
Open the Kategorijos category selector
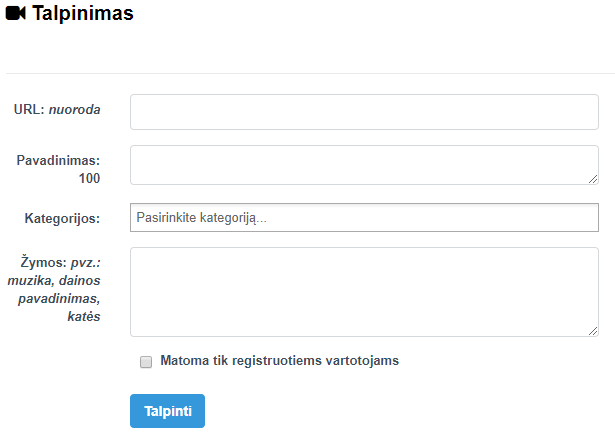364,217
